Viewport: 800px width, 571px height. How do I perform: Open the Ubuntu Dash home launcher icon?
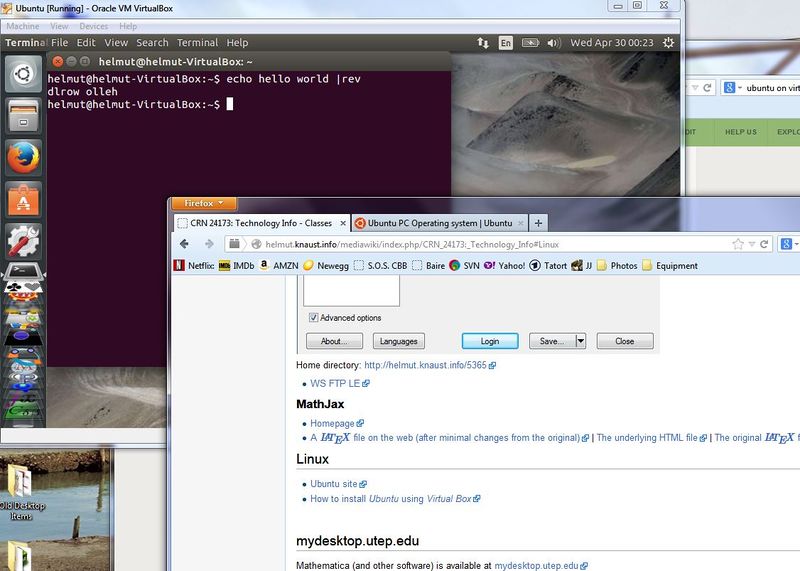tap(23, 75)
